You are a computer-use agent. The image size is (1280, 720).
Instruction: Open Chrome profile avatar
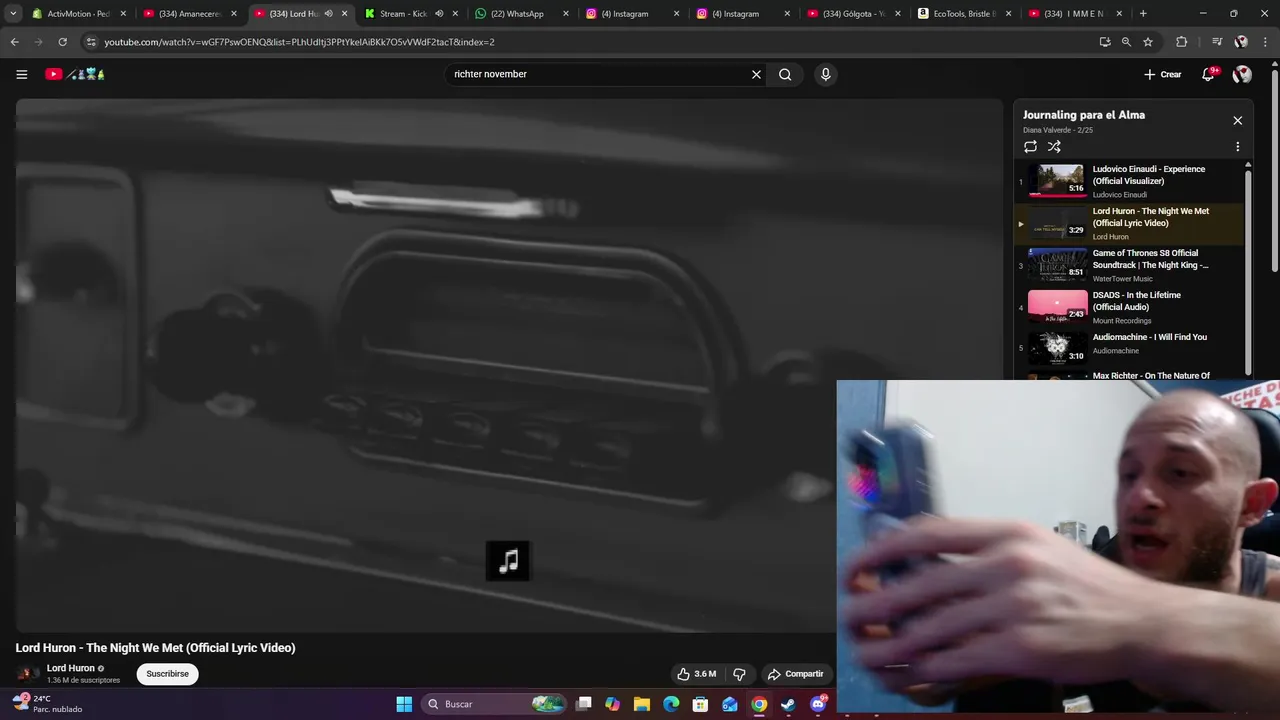click(1241, 42)
